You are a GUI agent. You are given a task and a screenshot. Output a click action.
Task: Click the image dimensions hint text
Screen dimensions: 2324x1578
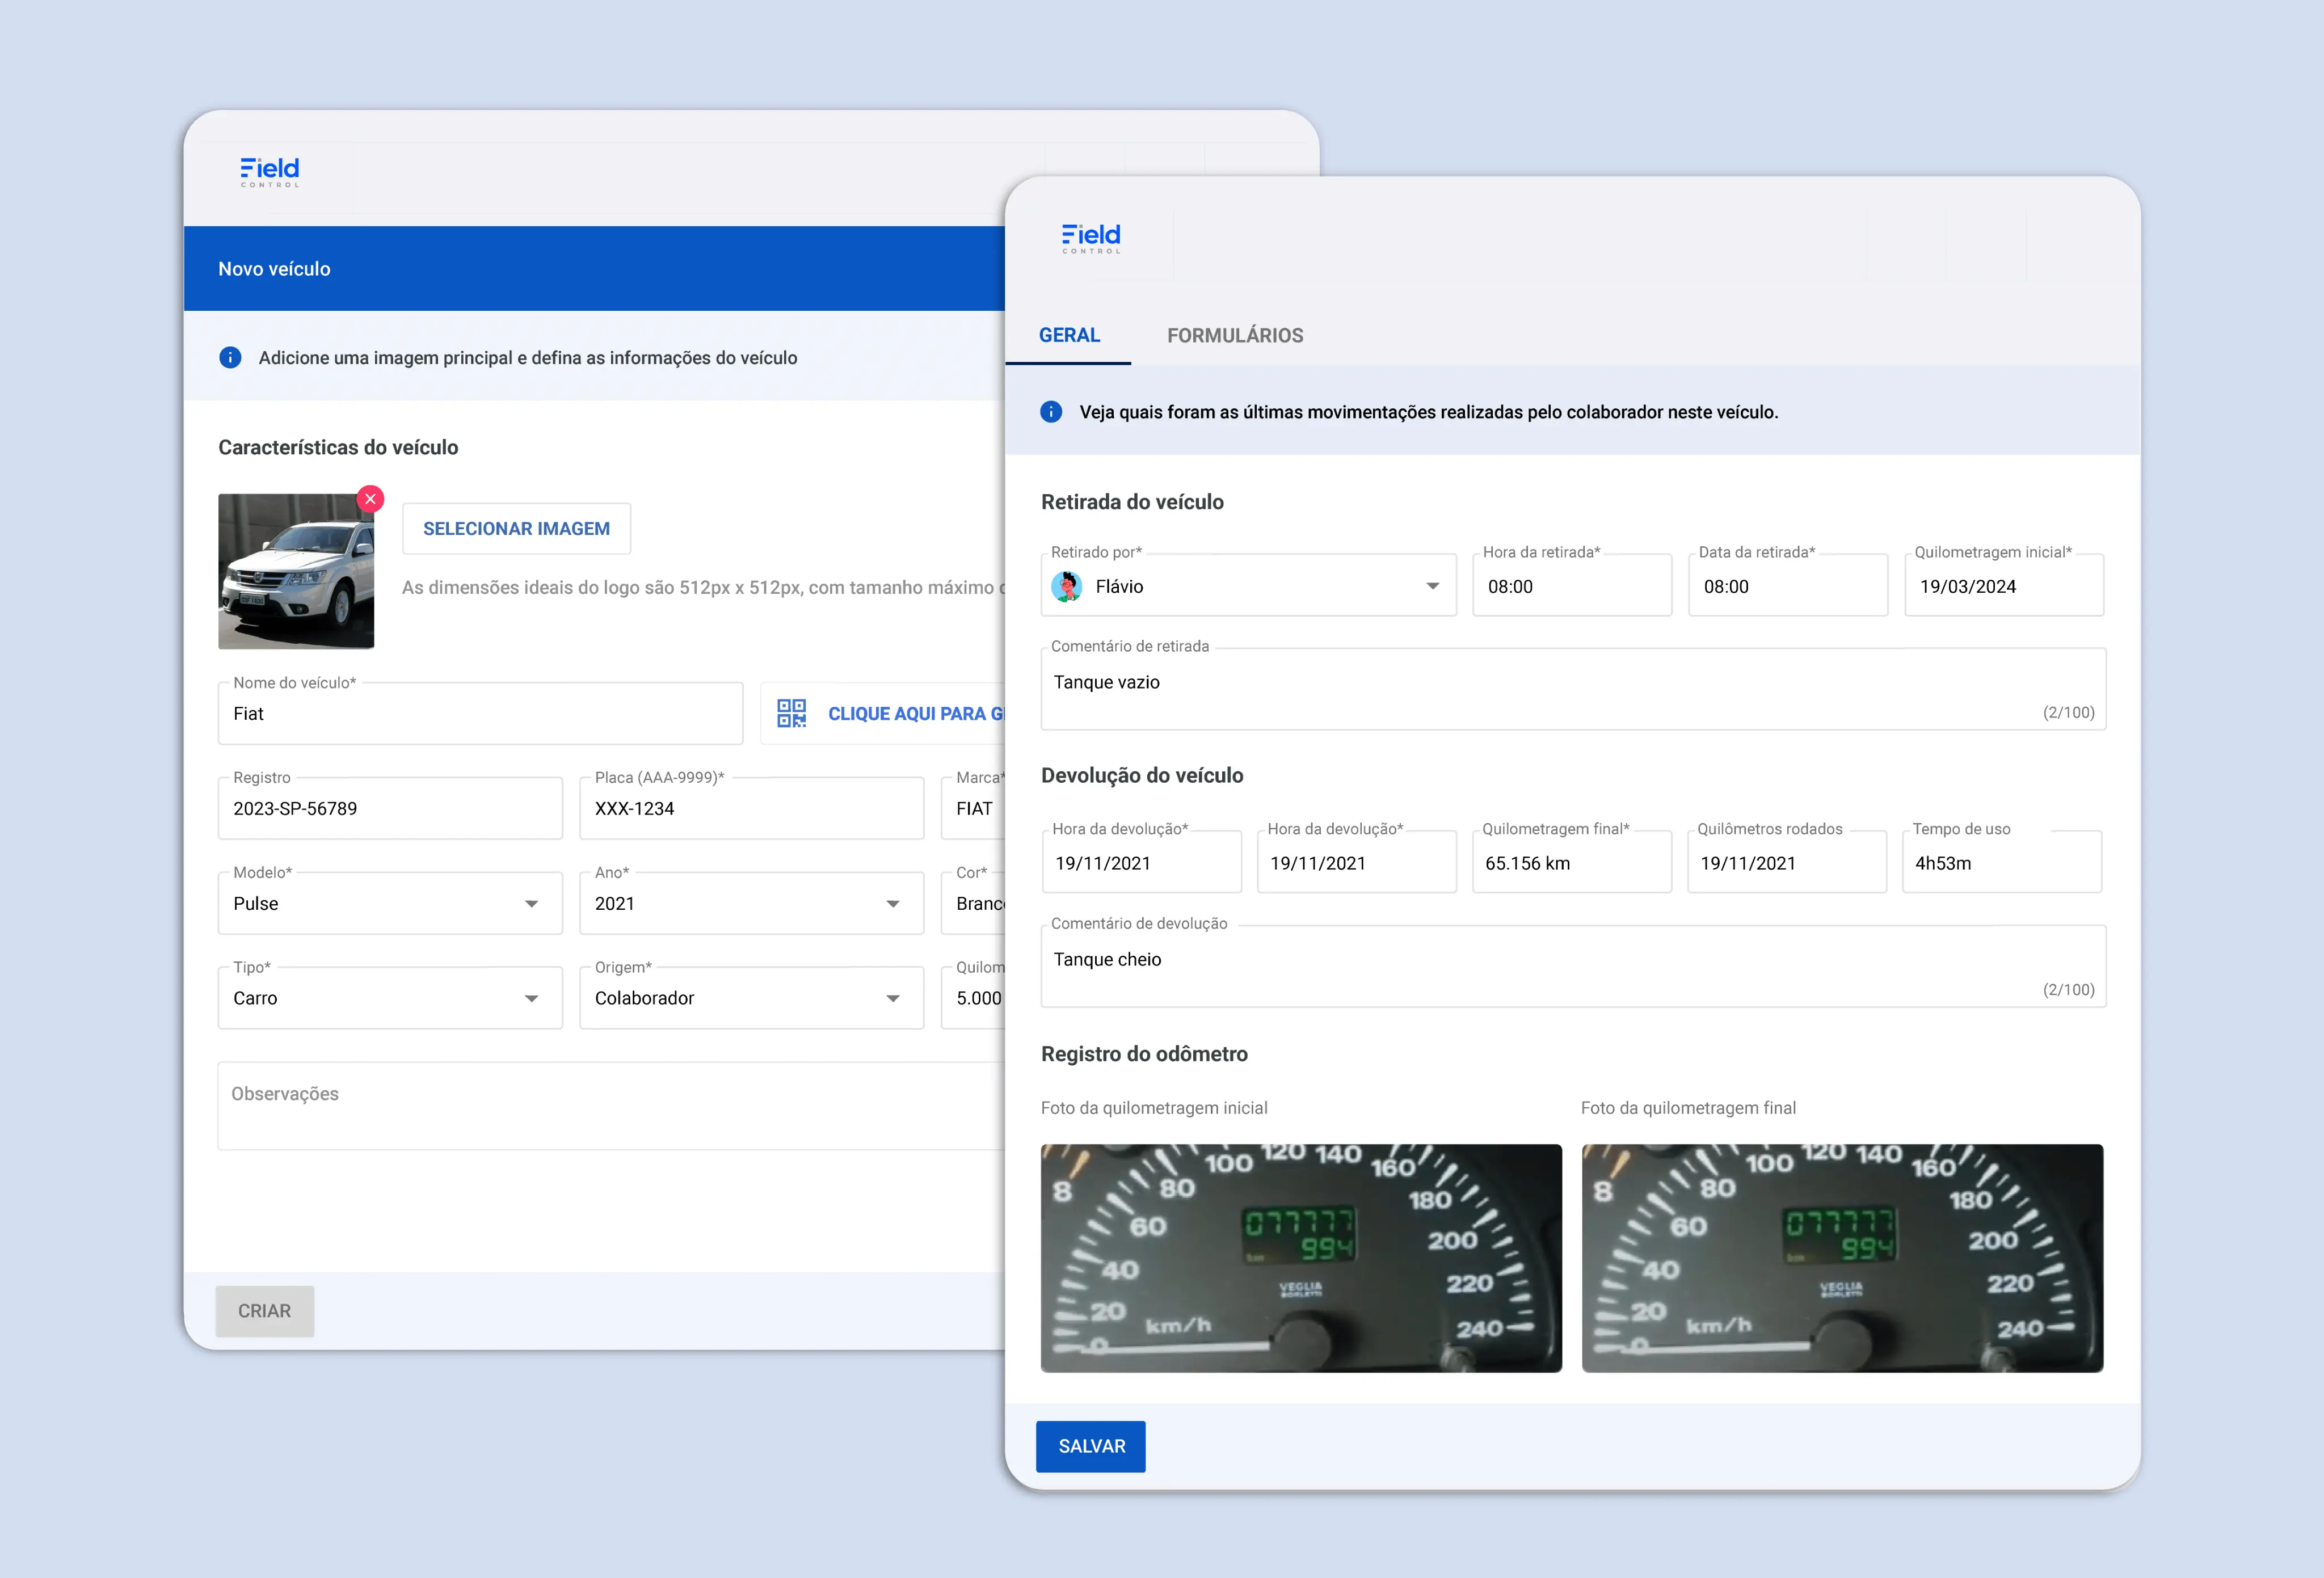click(x=703, y=587)
